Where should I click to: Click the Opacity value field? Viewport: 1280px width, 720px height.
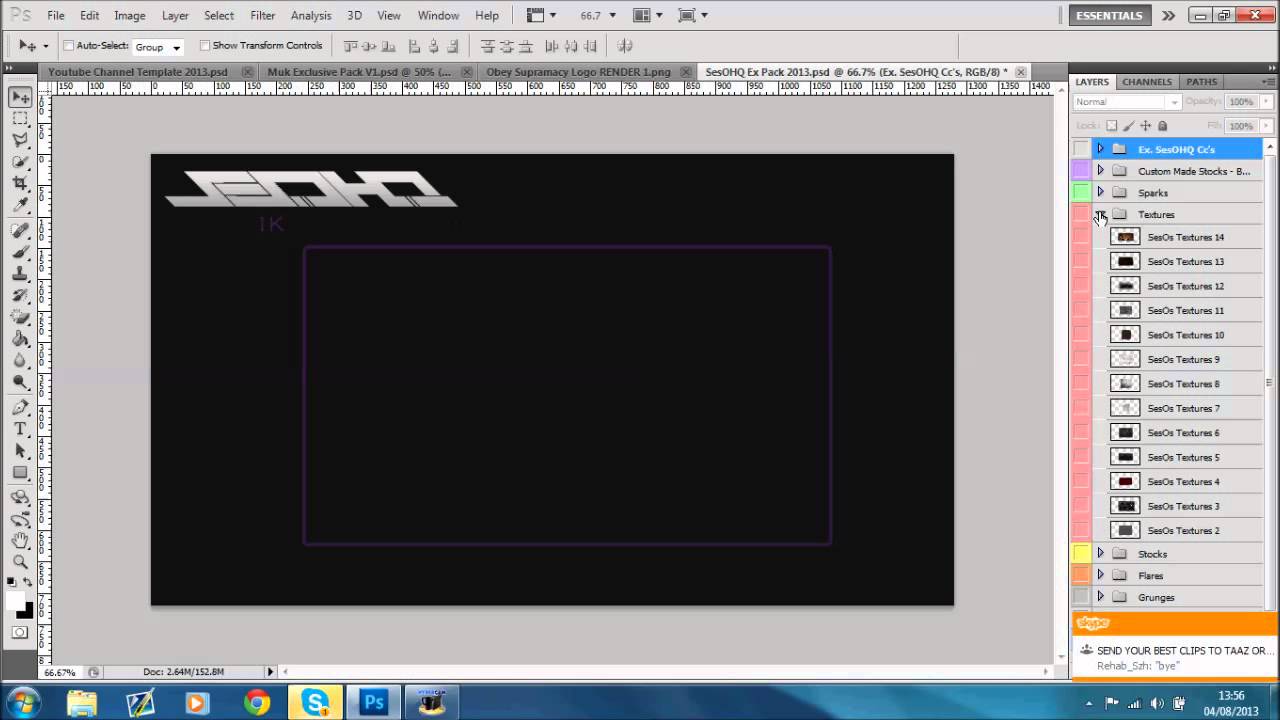1241,102
